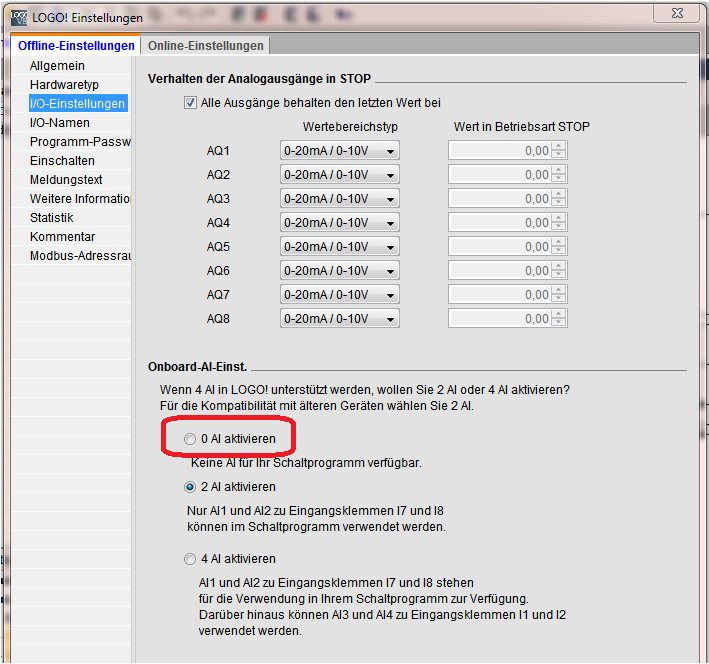Screen dimensions: 709x664
Task: Click the 'Keine AI für Ihr Schaltprogramm verfügbar.' text
Action: (306, 463)
